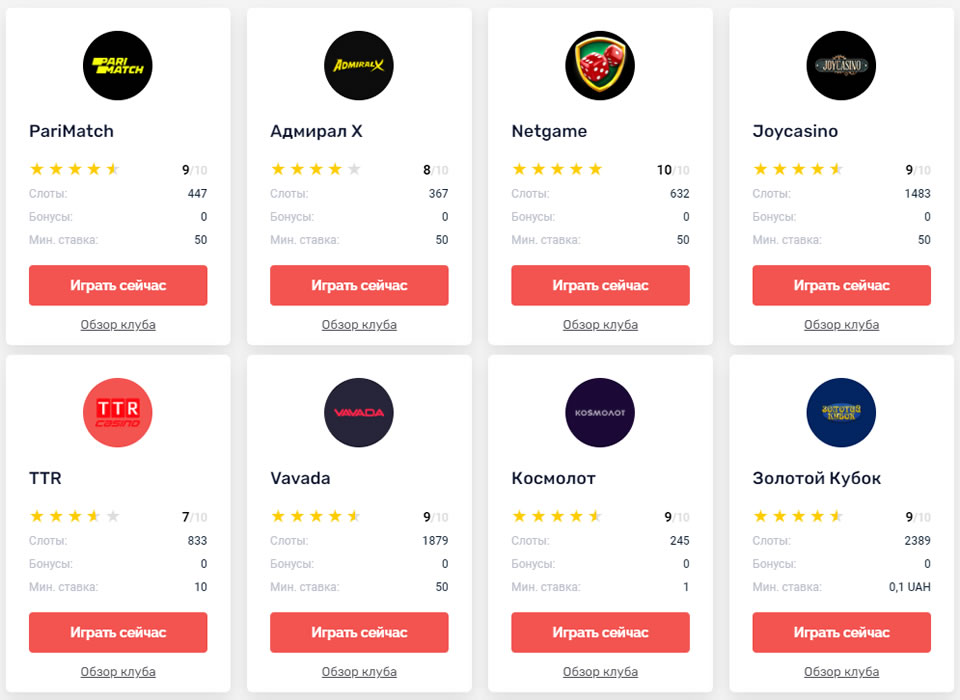Click the Admiral X logo icon
Screen dimensions: 960x700
click(359, 66)
